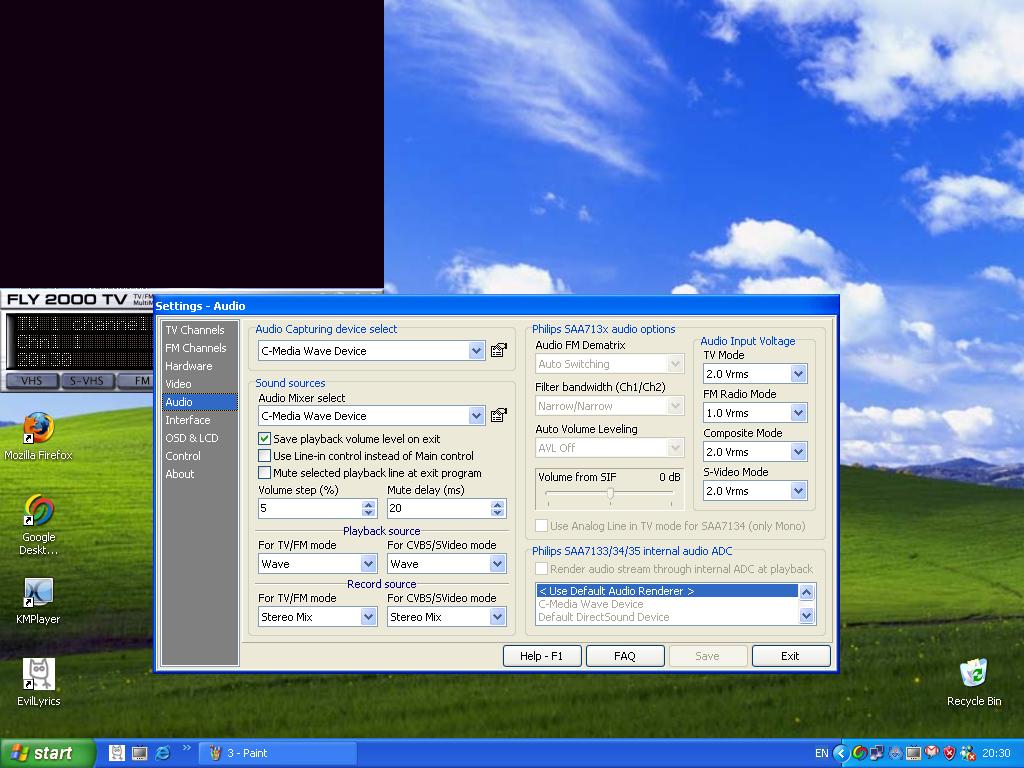Open Mozilla Firefox desktop icon

[x=38, y=428]
